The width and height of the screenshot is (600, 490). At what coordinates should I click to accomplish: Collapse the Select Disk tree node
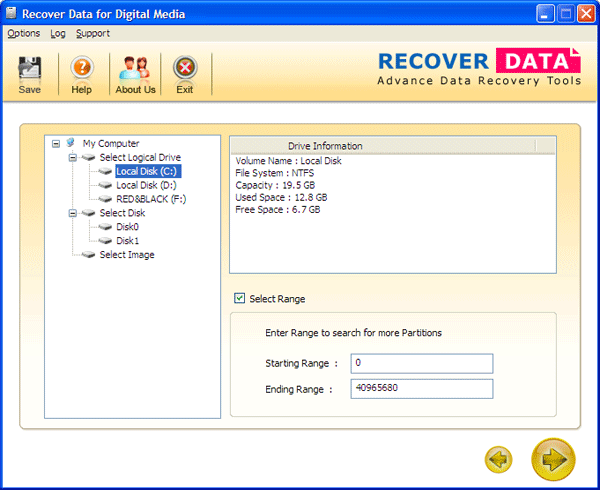click(x=73, y=213)
